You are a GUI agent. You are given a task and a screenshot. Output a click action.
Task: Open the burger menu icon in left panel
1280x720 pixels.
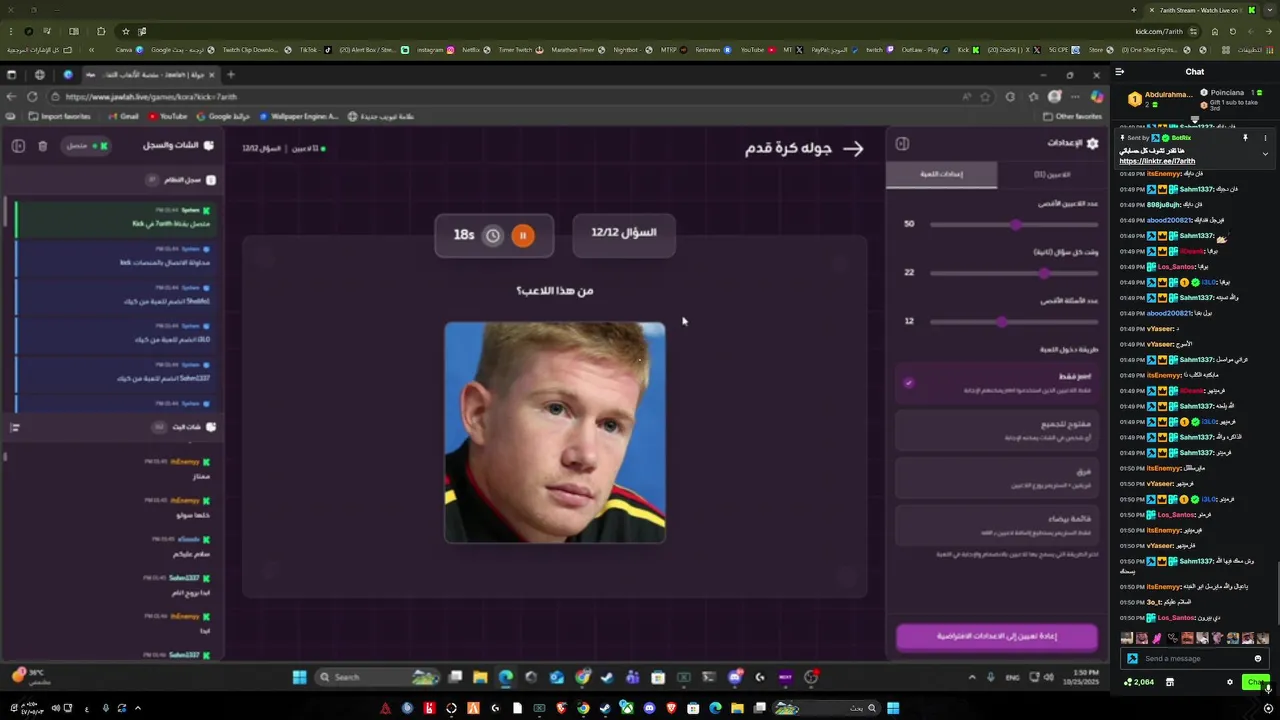point(14,427)
